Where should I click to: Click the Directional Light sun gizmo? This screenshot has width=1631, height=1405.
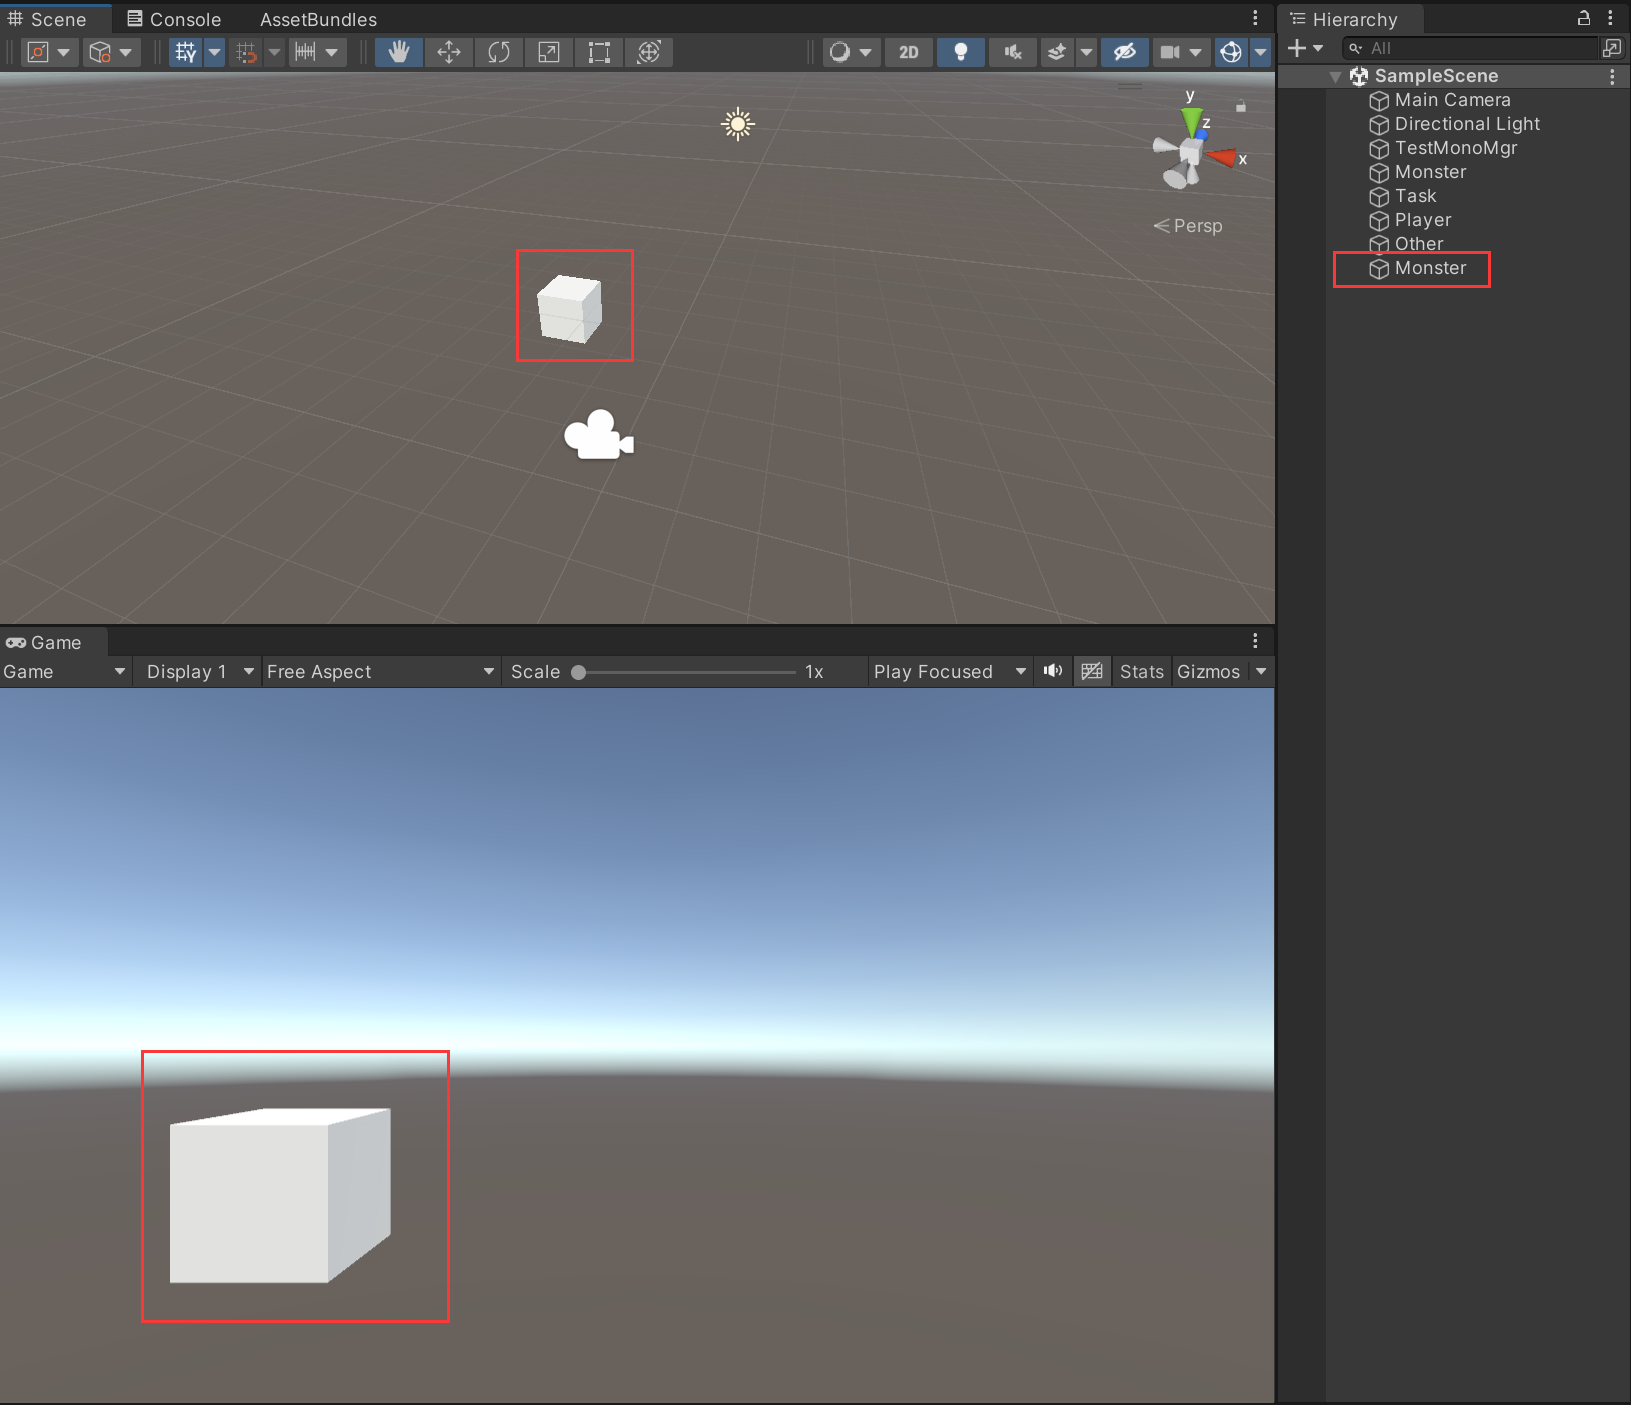[738, 124]
